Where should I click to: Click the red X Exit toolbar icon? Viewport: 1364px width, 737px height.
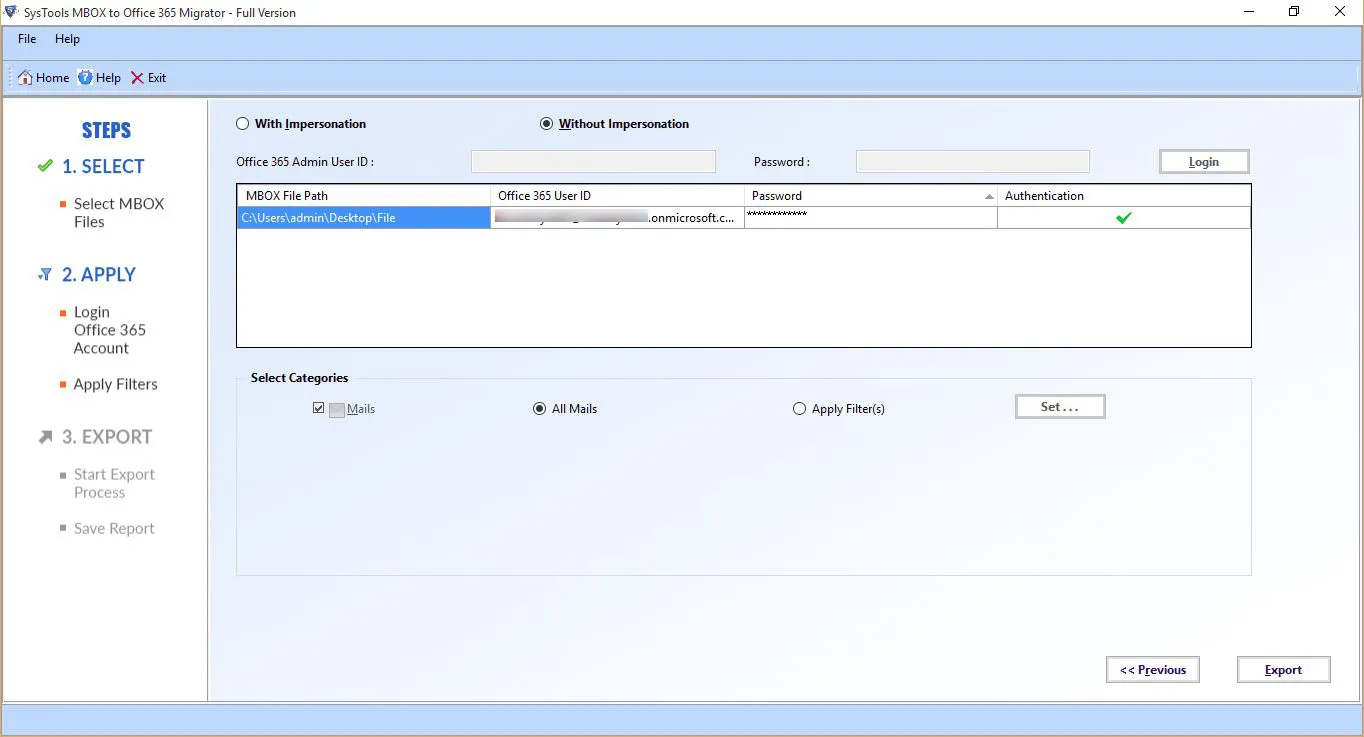pos(137,78)
